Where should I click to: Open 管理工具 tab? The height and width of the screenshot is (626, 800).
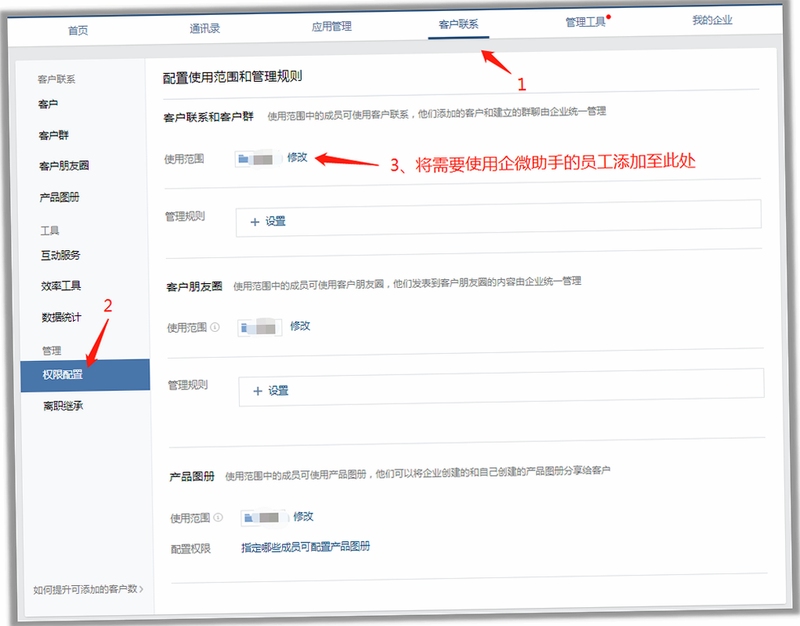point(585,22)
